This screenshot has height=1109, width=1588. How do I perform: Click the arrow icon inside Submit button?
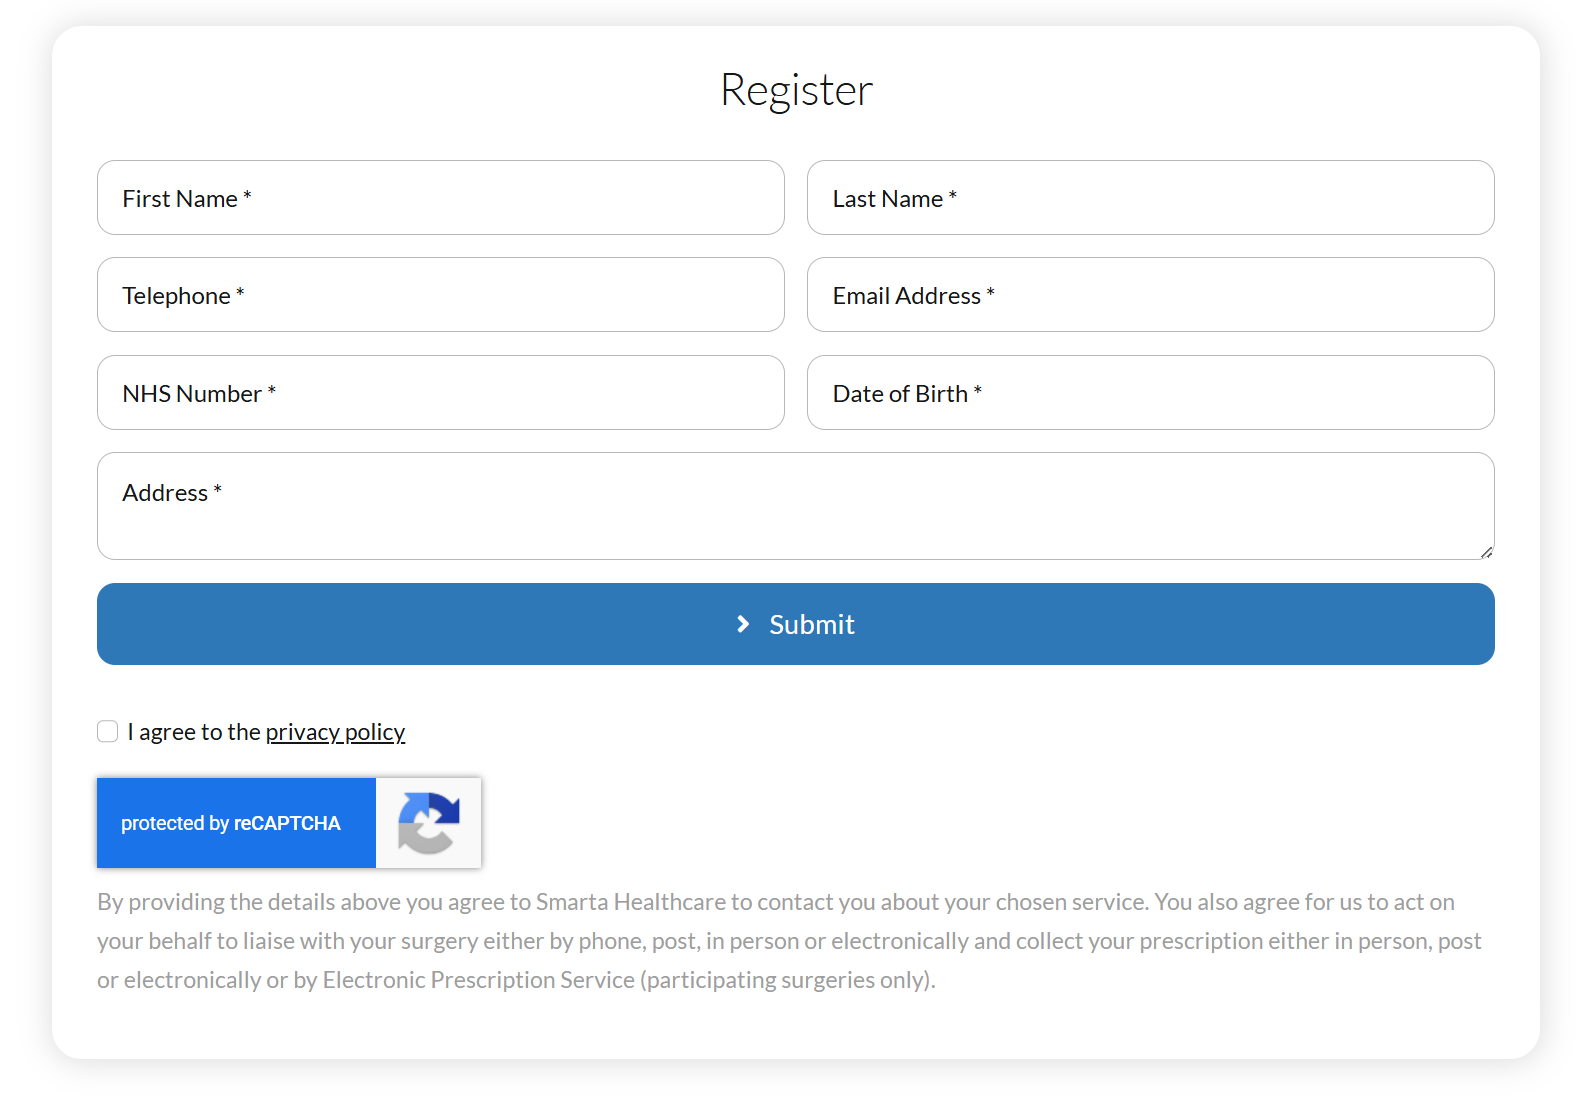[743, 624]
